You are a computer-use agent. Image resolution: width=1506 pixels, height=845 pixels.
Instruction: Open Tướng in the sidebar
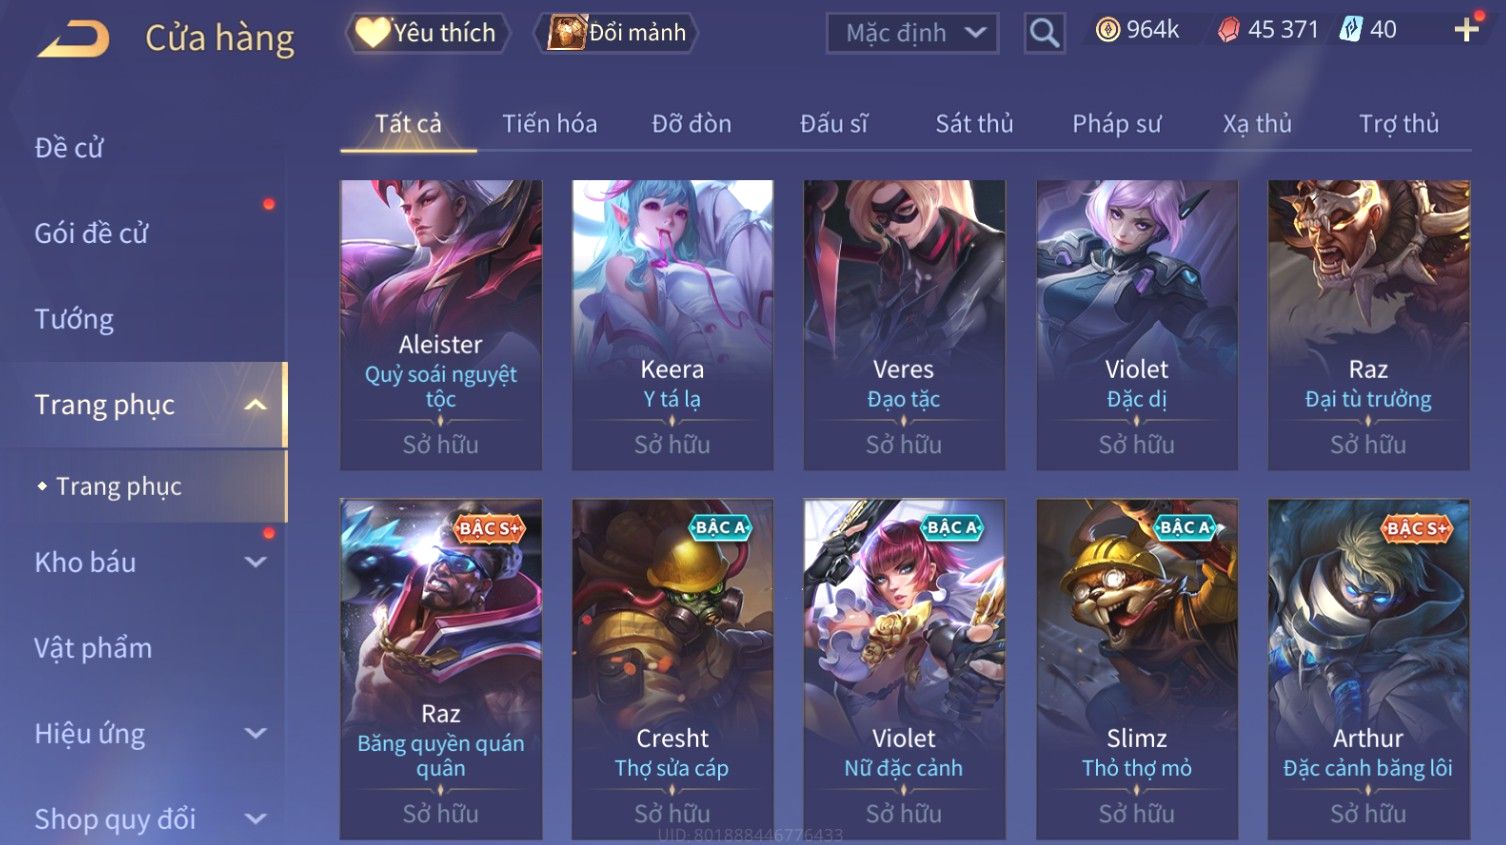(74, 319)
